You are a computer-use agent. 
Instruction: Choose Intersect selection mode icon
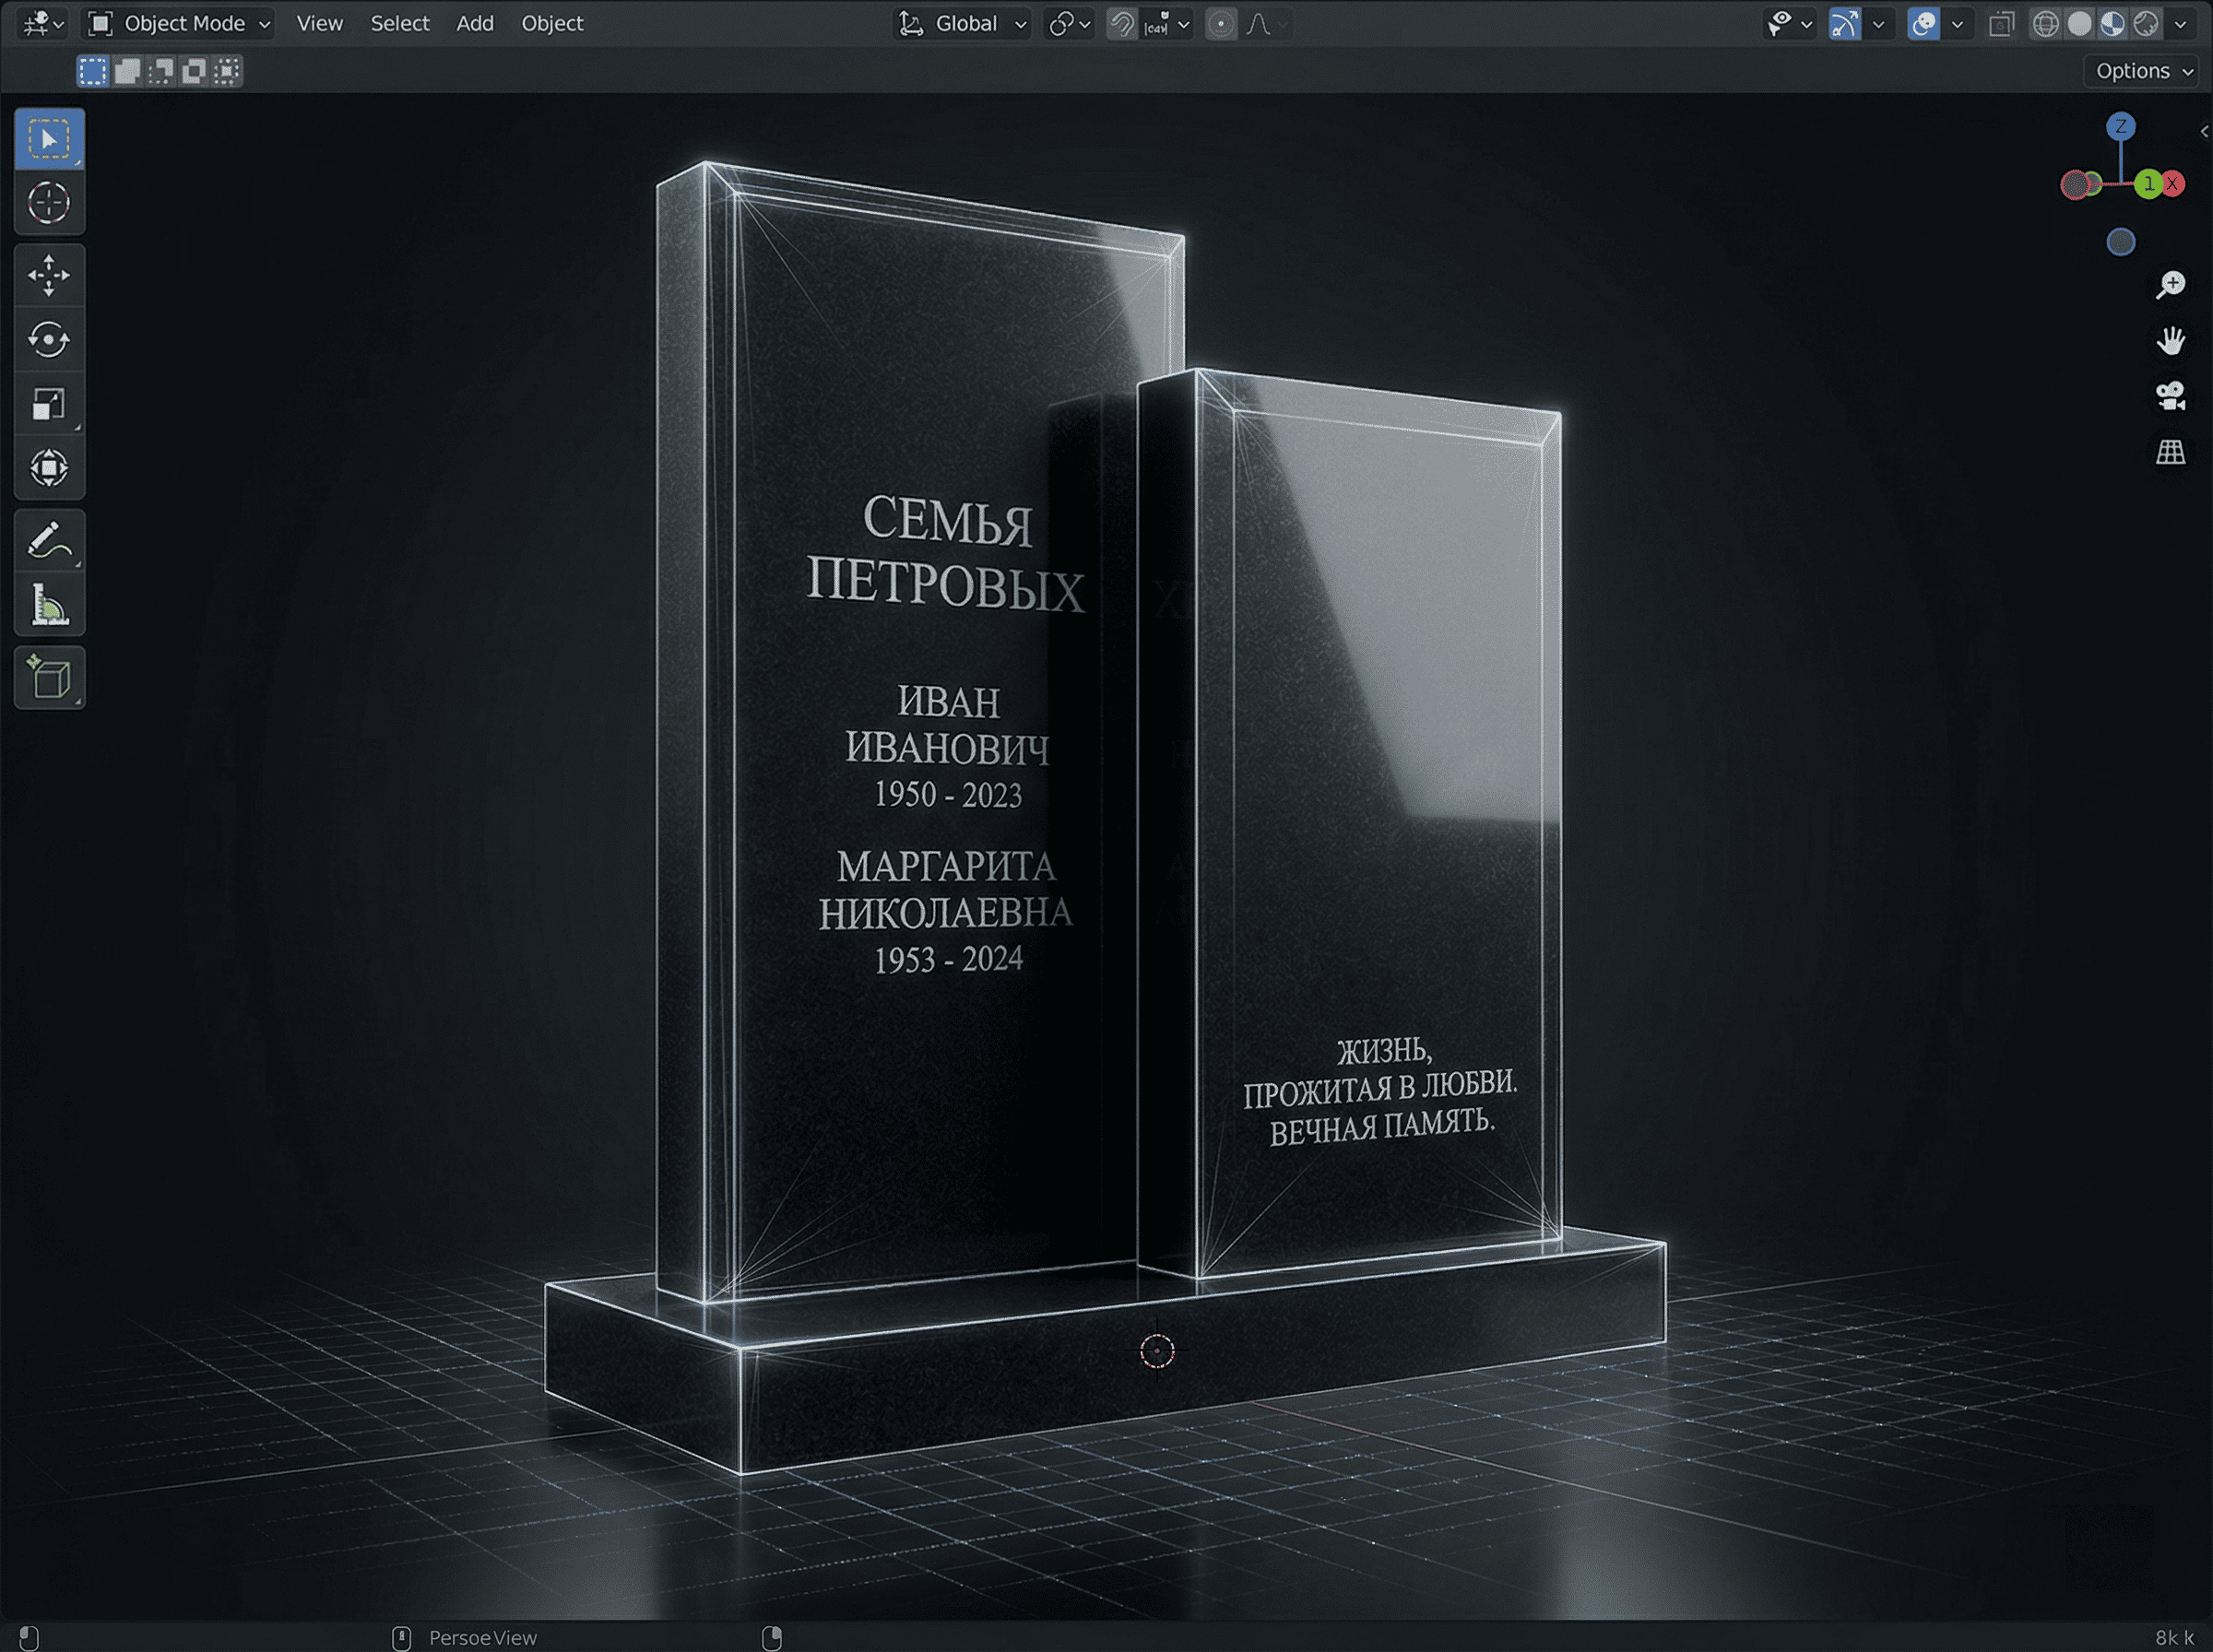click(x=227, y=71)
